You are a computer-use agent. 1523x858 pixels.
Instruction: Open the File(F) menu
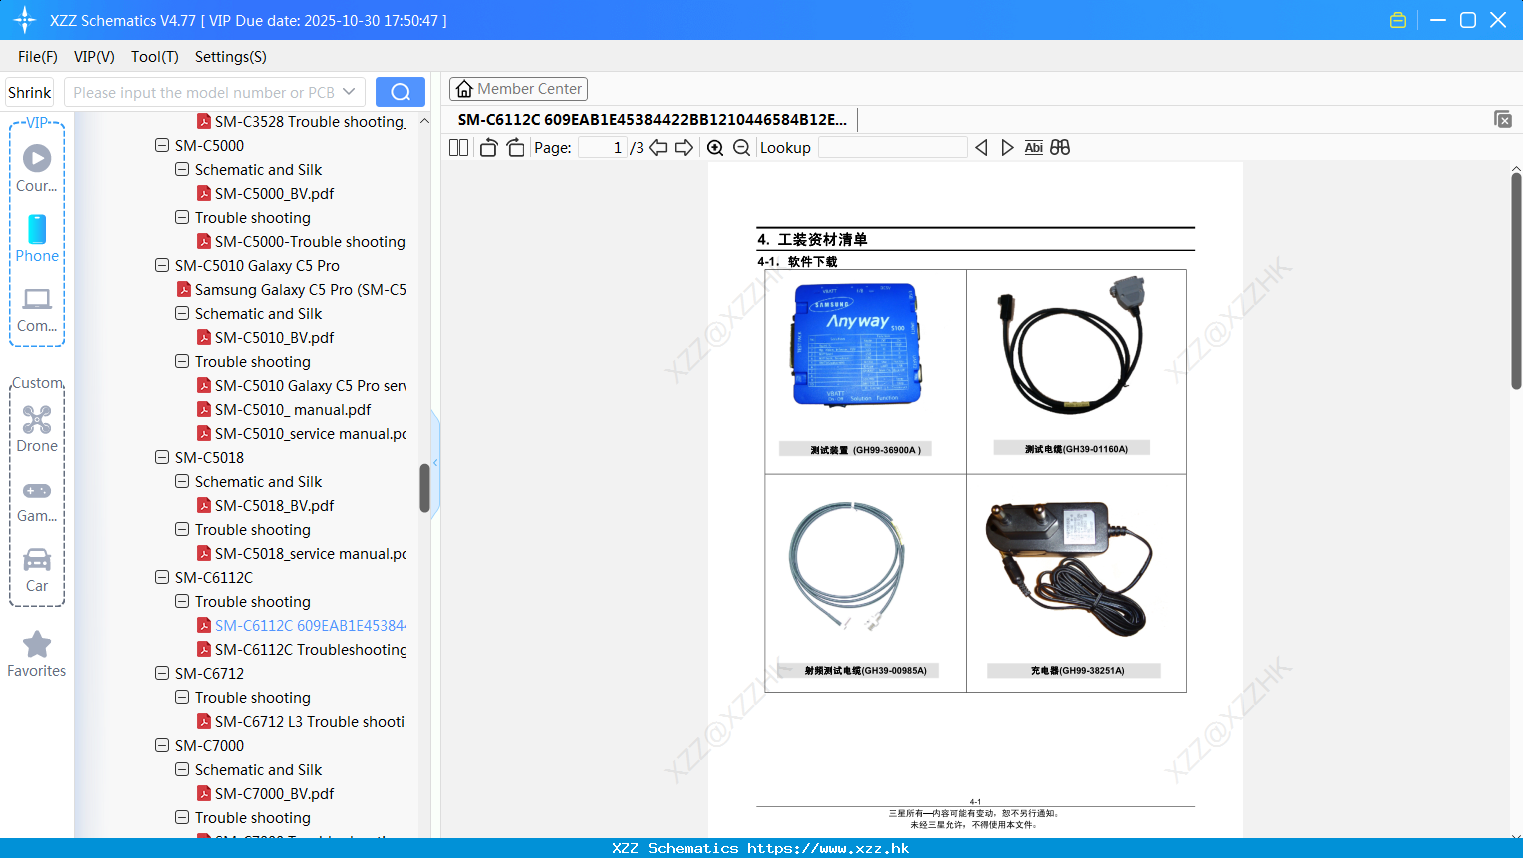[38, 57]
